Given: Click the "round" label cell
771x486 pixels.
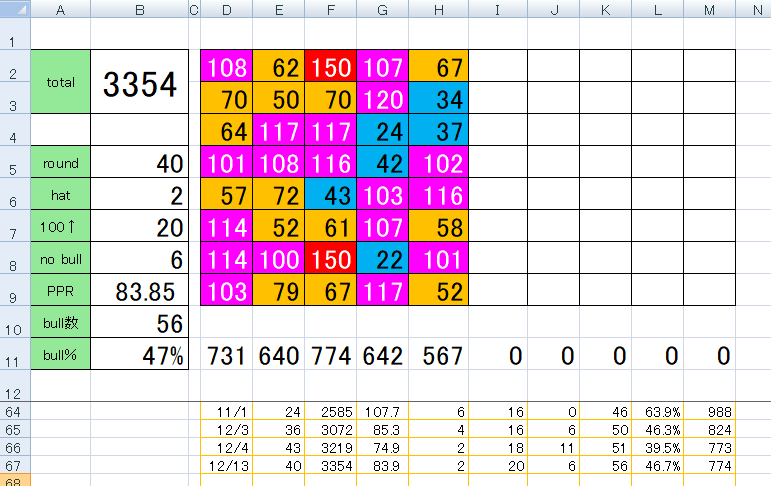Looking at the screenshot, I should tap(60, 162).
